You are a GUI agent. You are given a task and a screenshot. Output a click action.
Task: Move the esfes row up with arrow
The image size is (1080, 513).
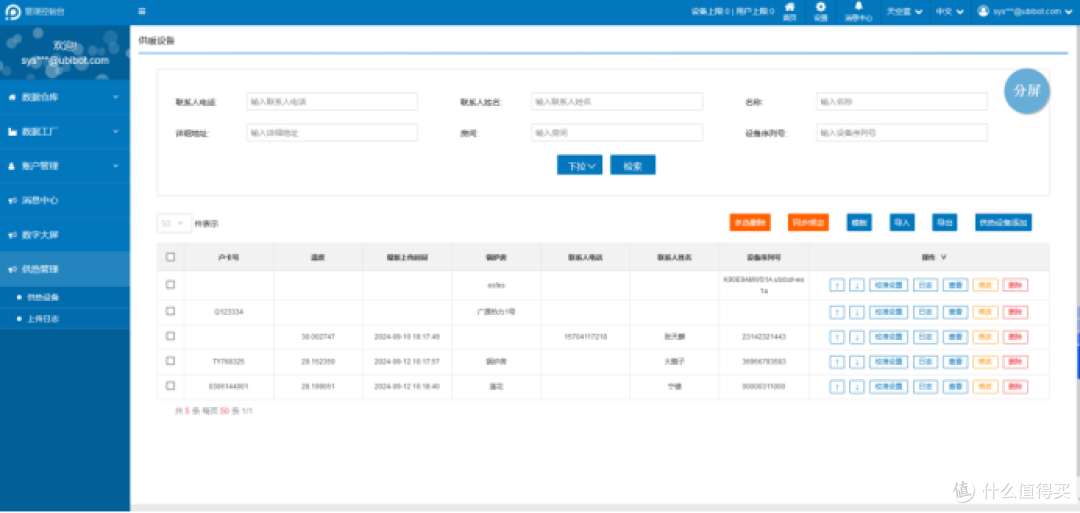click(x=836, y=285)
